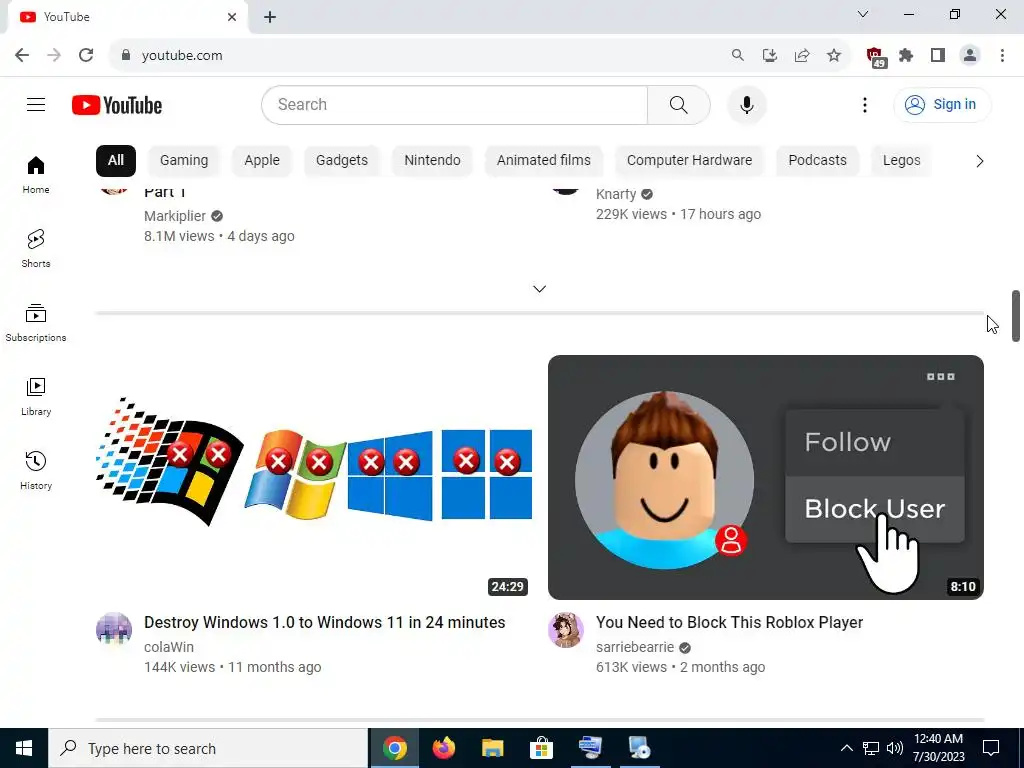
Task: Expand the section with the down chevron
Action: point(539,289)
